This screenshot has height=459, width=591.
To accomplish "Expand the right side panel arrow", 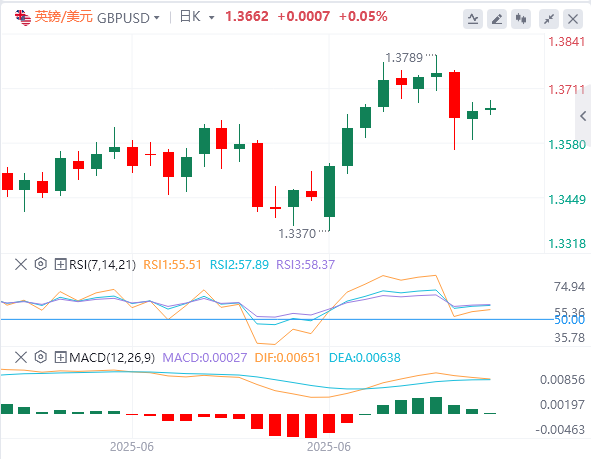I will [583, 116].
